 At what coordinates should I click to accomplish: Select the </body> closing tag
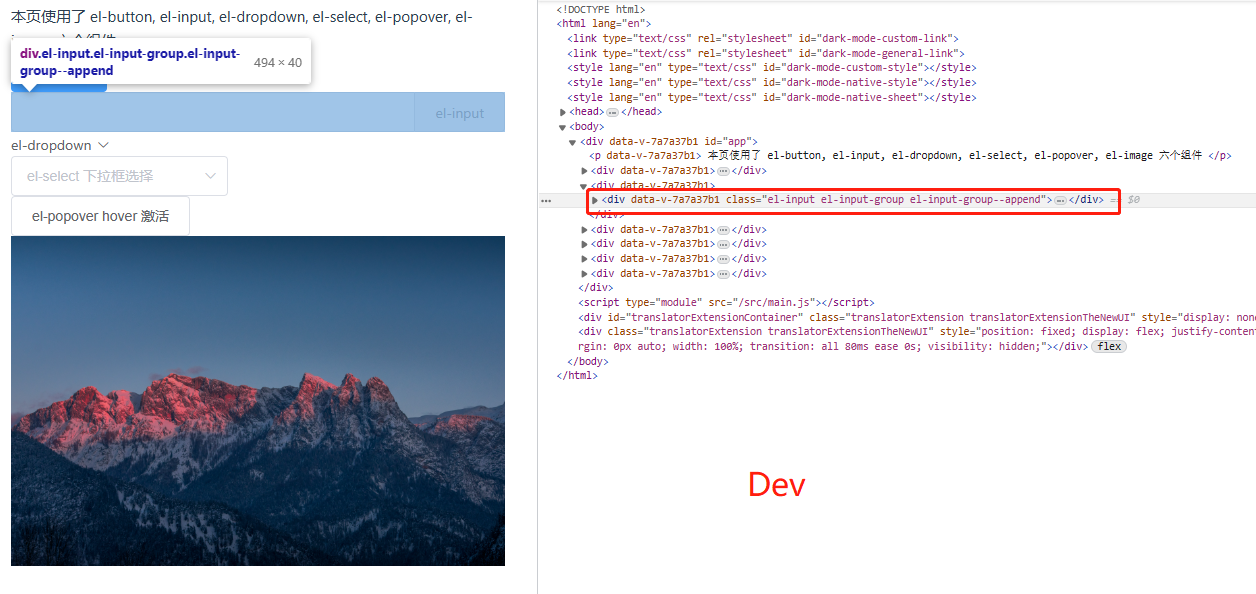[587, 361]
